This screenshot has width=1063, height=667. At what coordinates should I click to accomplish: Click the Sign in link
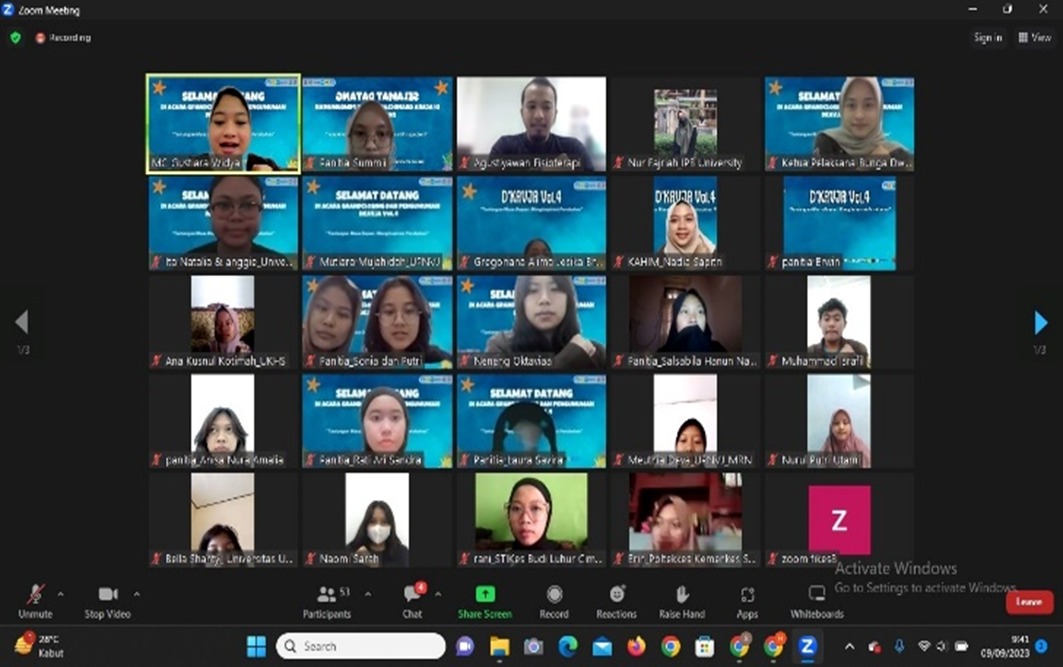click(988, 38)
